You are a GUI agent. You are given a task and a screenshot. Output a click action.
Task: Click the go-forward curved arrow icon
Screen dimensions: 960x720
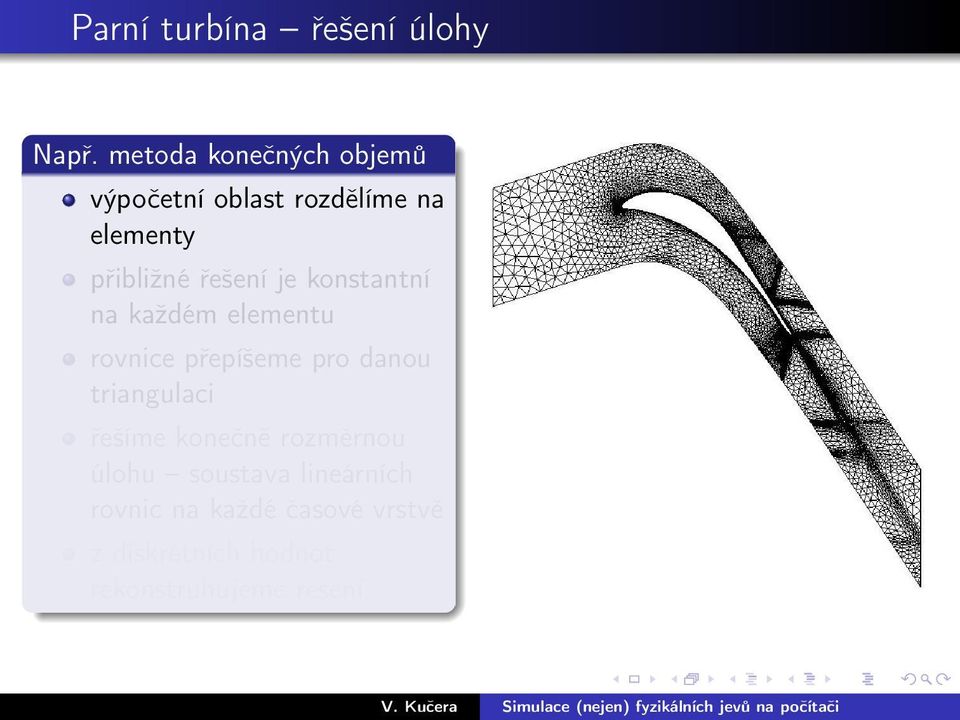tap(943, 679)
